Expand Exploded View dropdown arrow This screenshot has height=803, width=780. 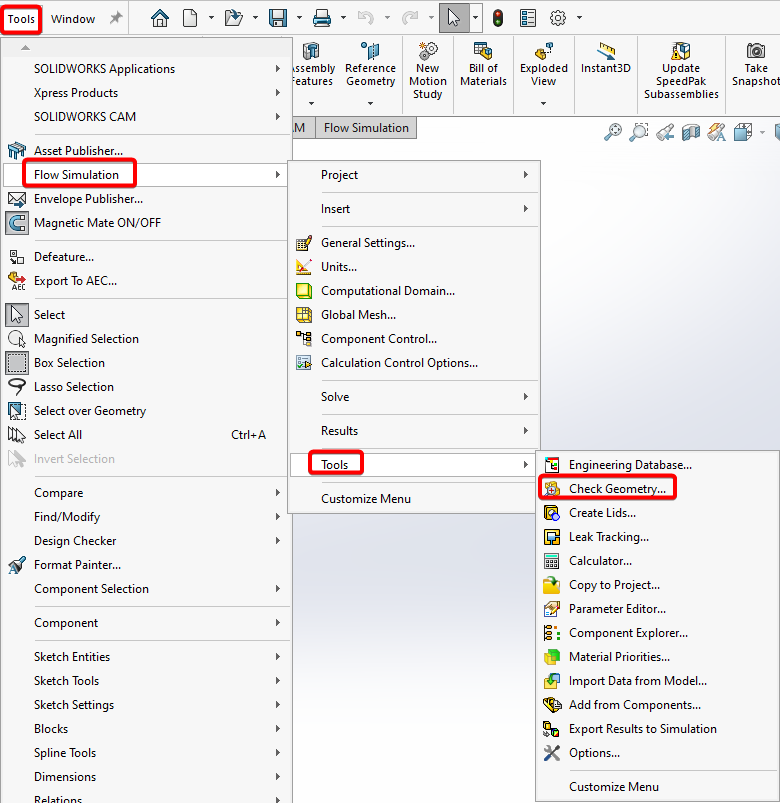(x=543, y=103)
